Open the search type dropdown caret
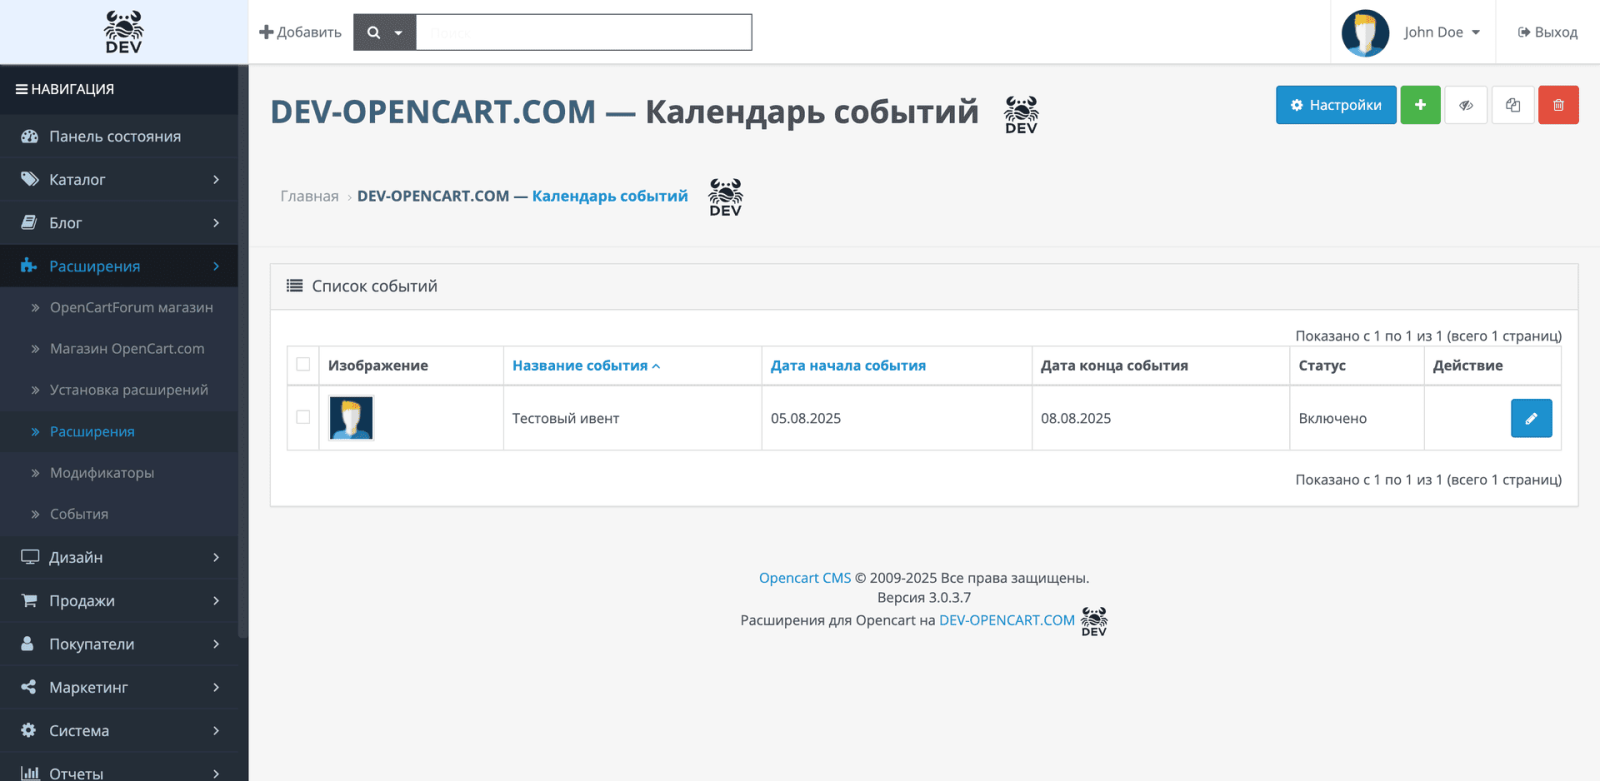The height and width of the screenshot is (782, 1600). tap(398, 33)
